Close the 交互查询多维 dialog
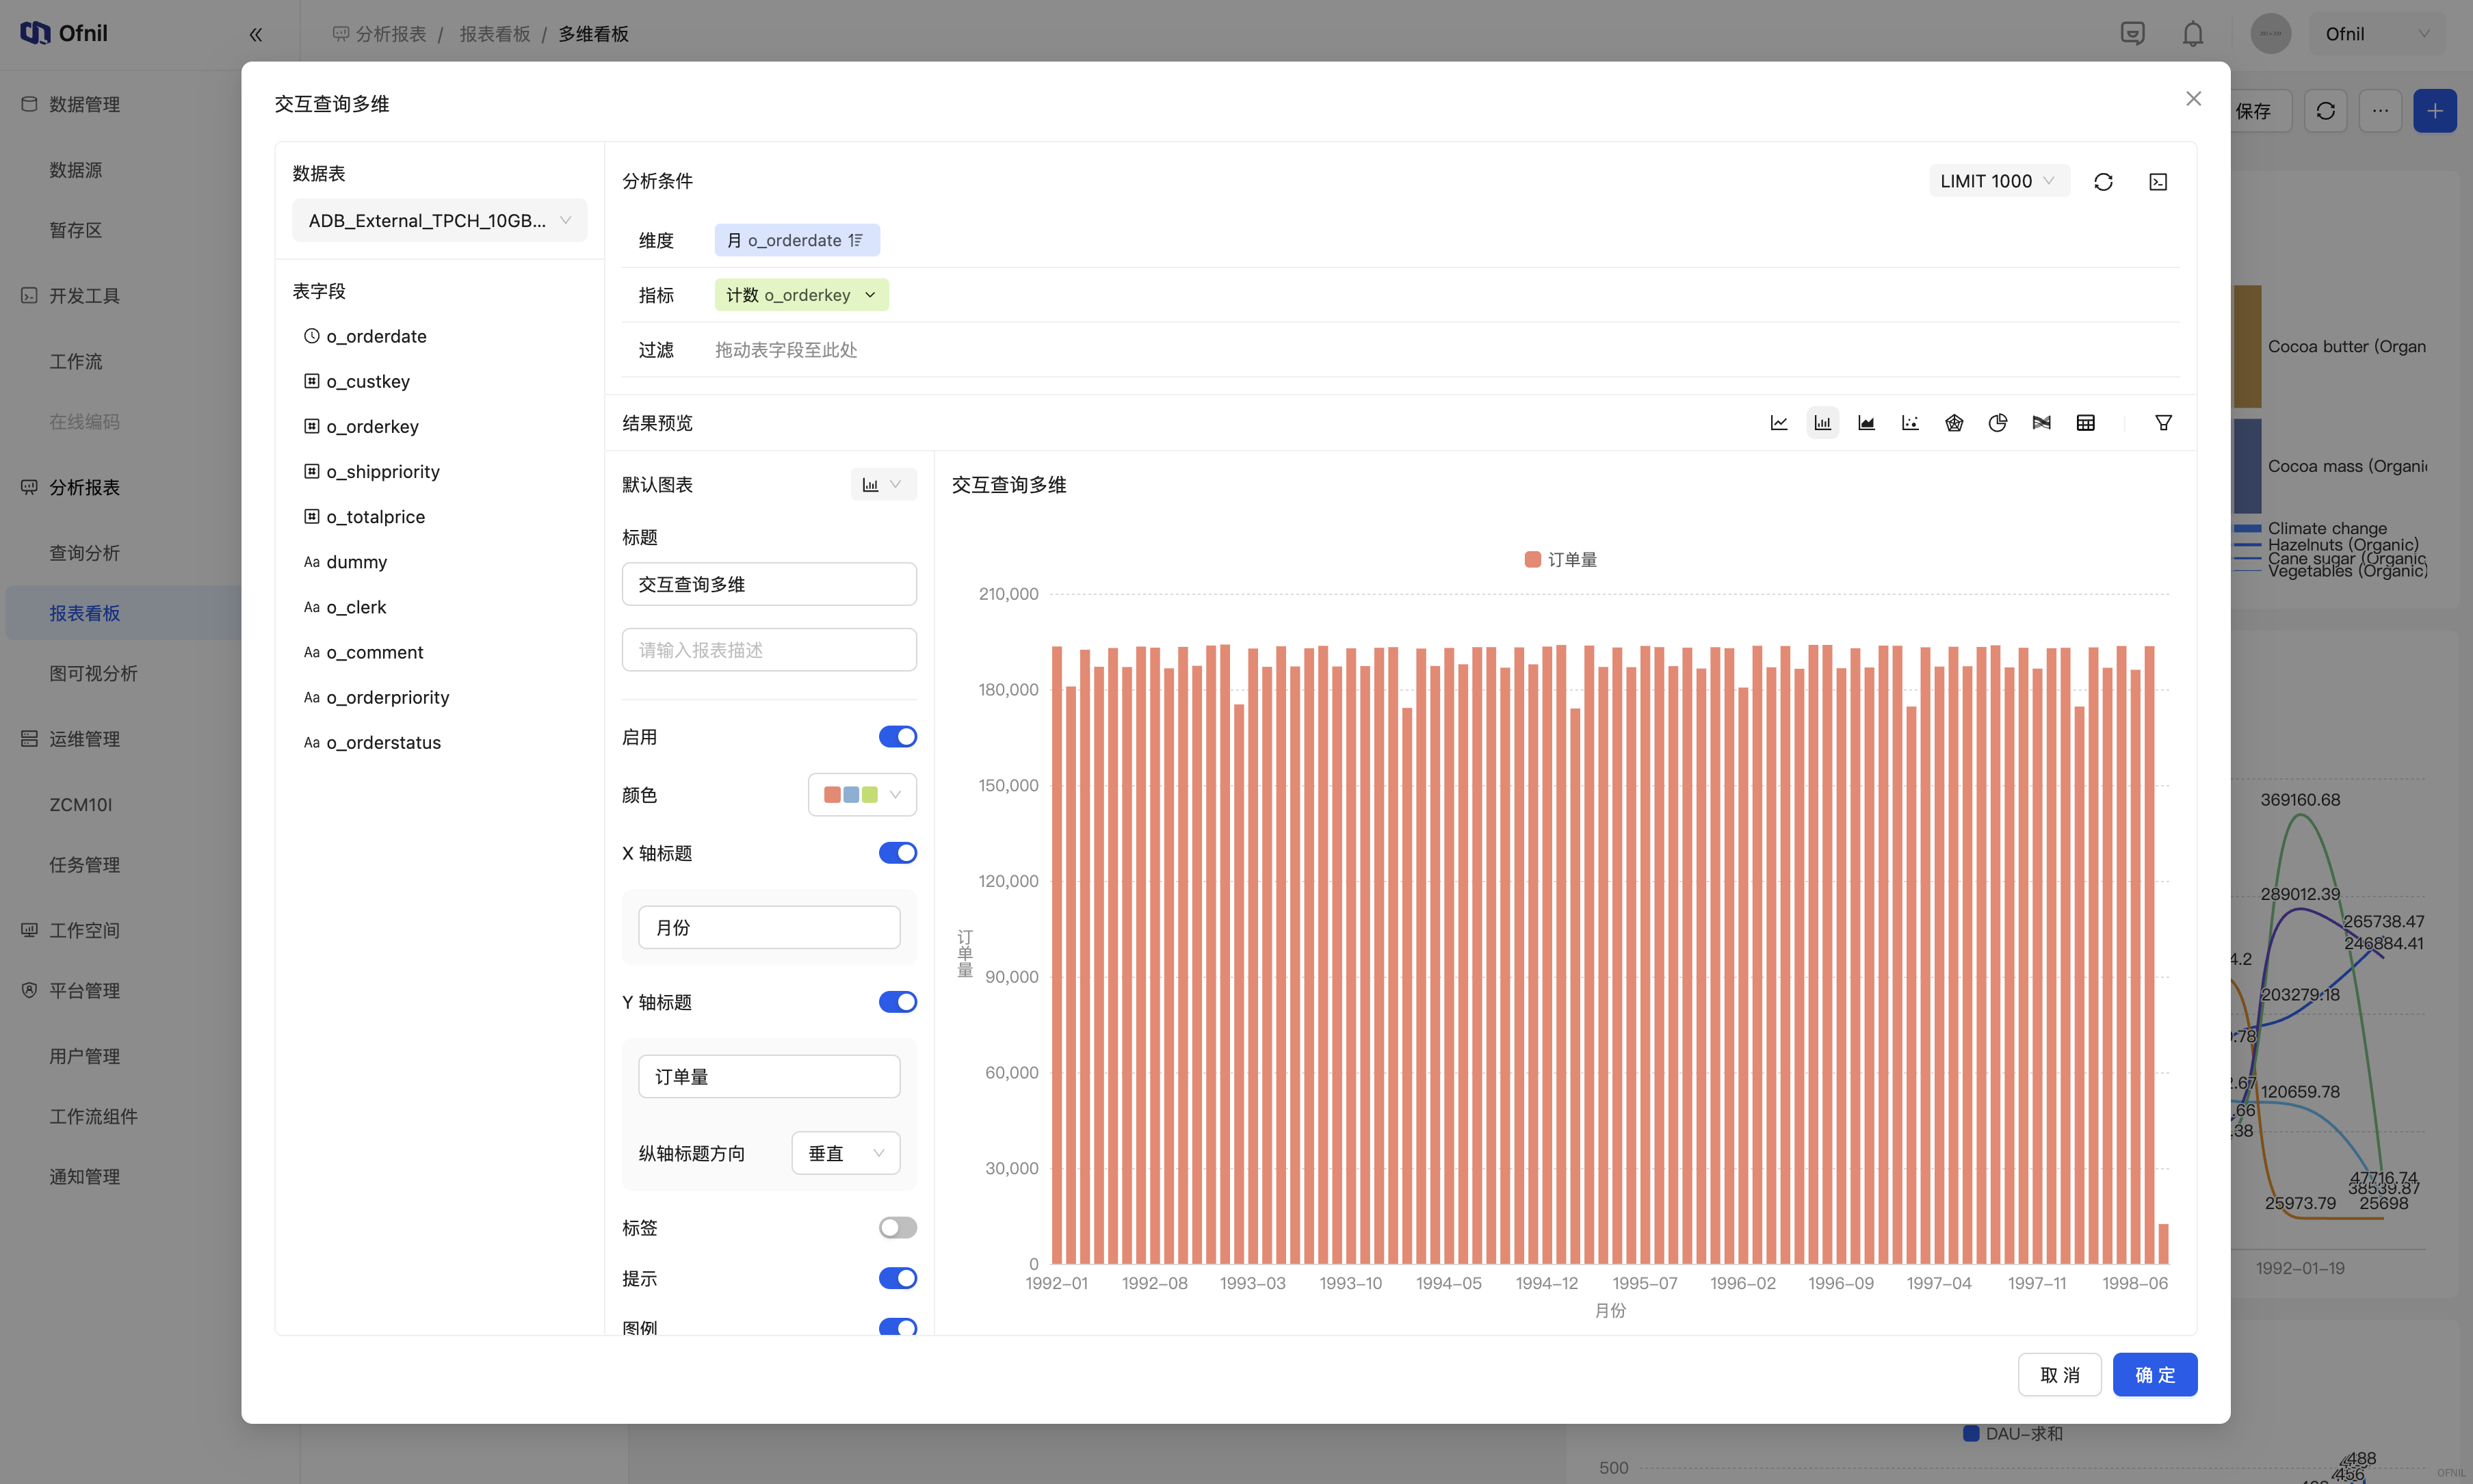 coord(2194,98)
